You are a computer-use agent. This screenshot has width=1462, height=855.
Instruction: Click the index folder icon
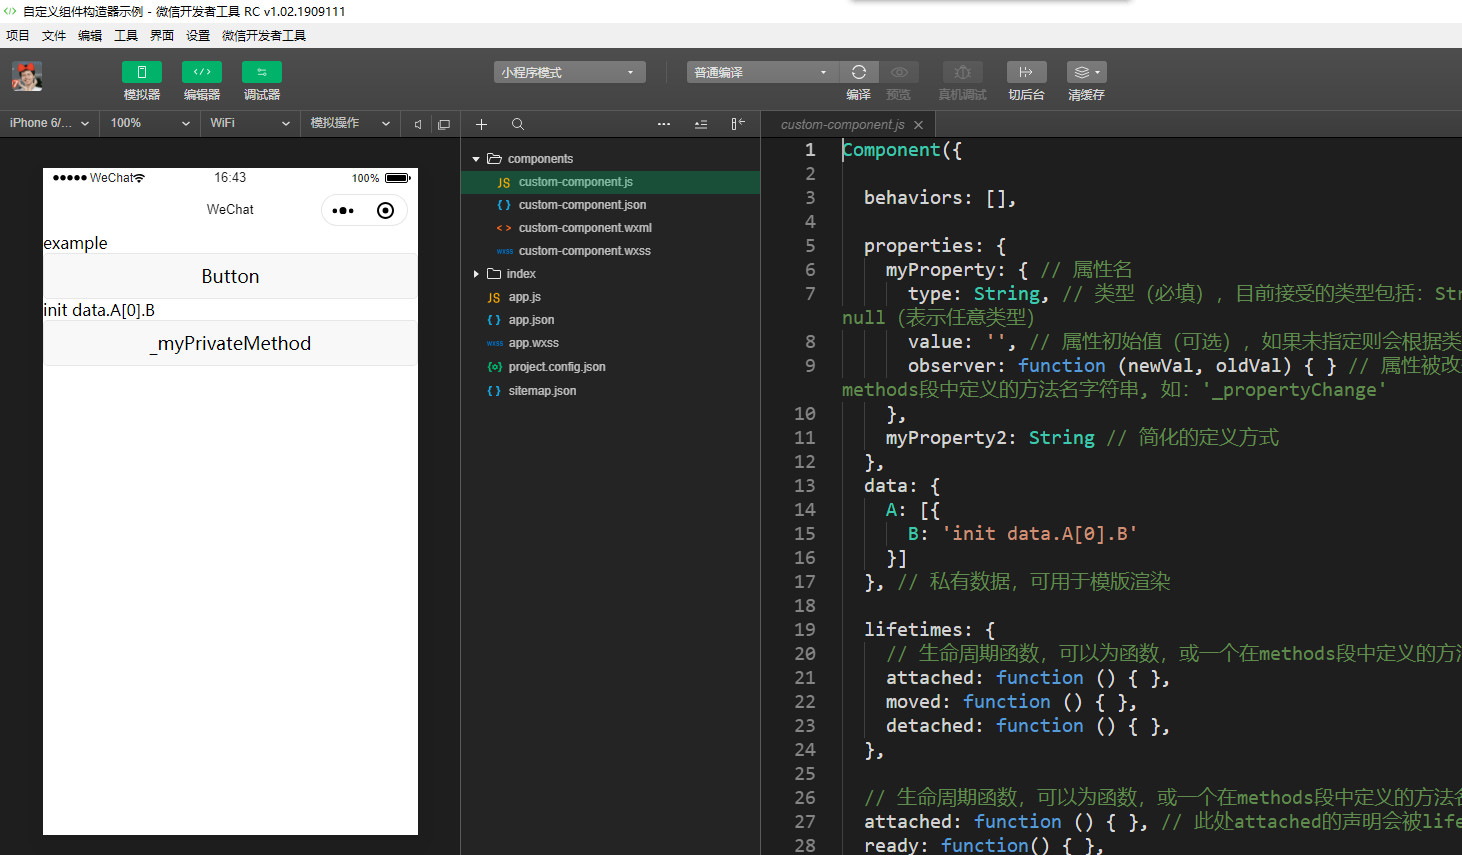(494, 274)
